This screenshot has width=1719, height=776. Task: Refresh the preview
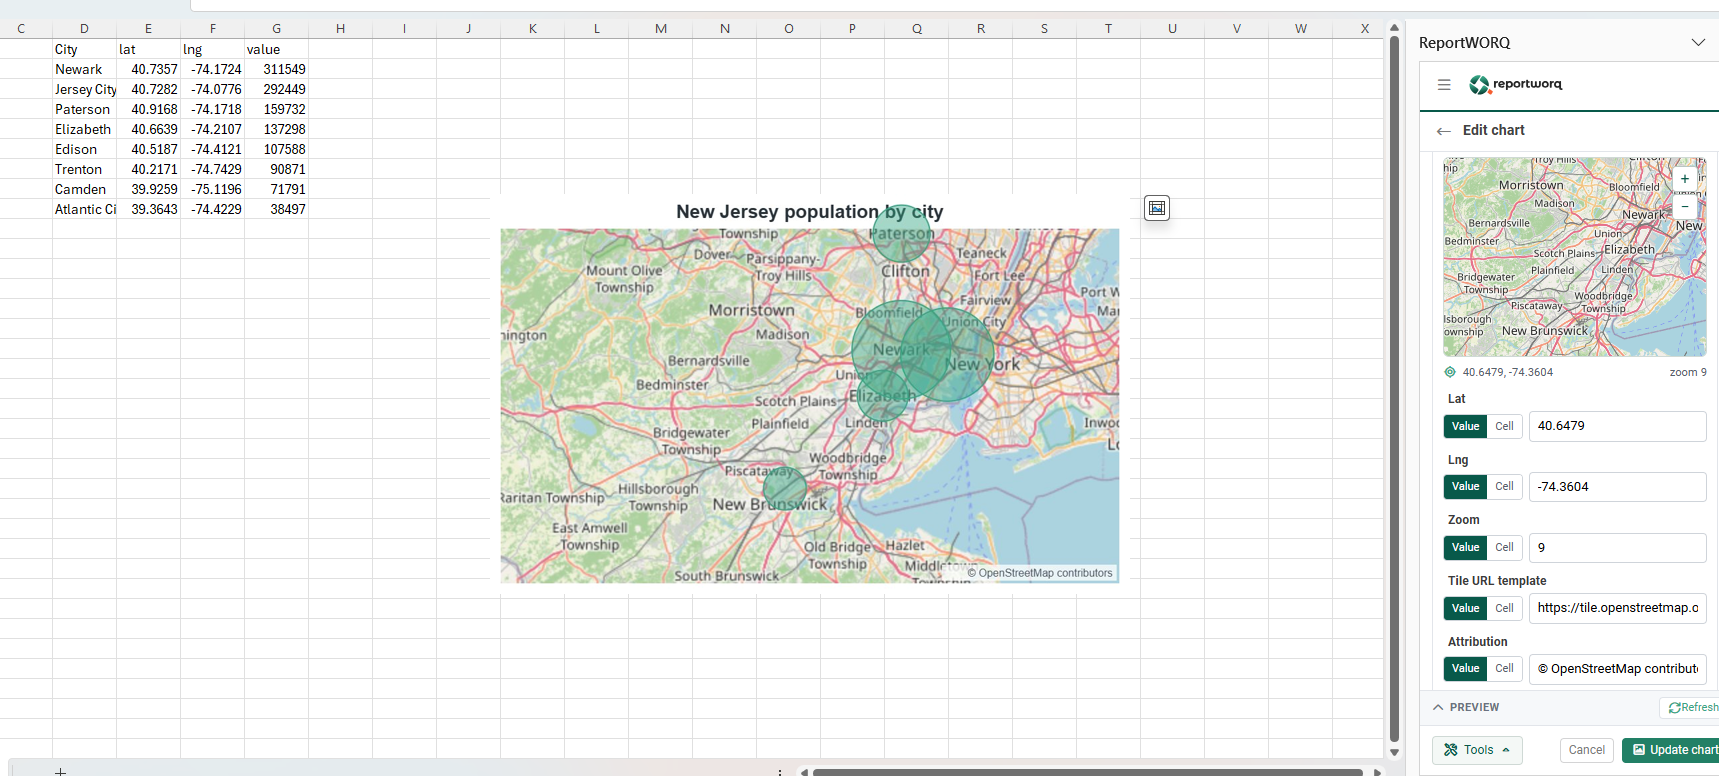coord(1692,707)
